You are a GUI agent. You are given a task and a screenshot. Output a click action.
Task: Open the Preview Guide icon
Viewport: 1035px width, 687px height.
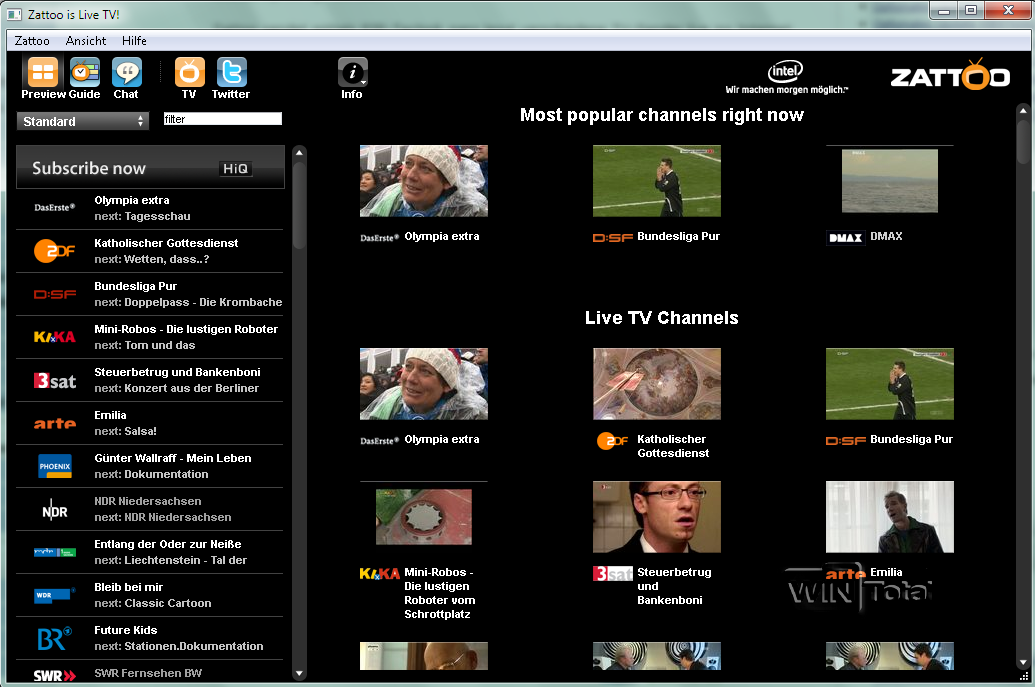(x=43, y=72)
